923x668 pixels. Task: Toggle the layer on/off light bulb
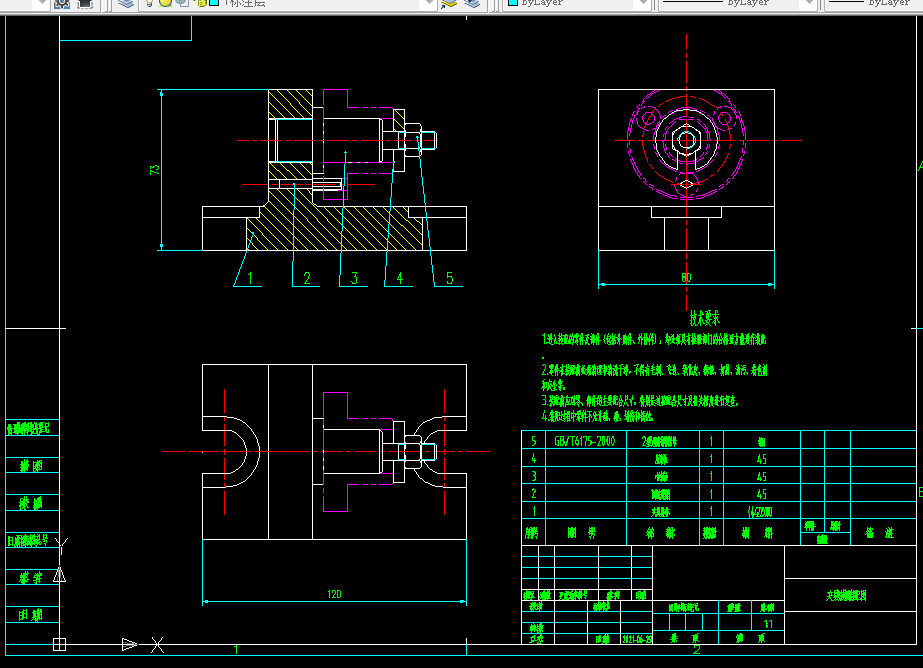(x=149, y=3)
